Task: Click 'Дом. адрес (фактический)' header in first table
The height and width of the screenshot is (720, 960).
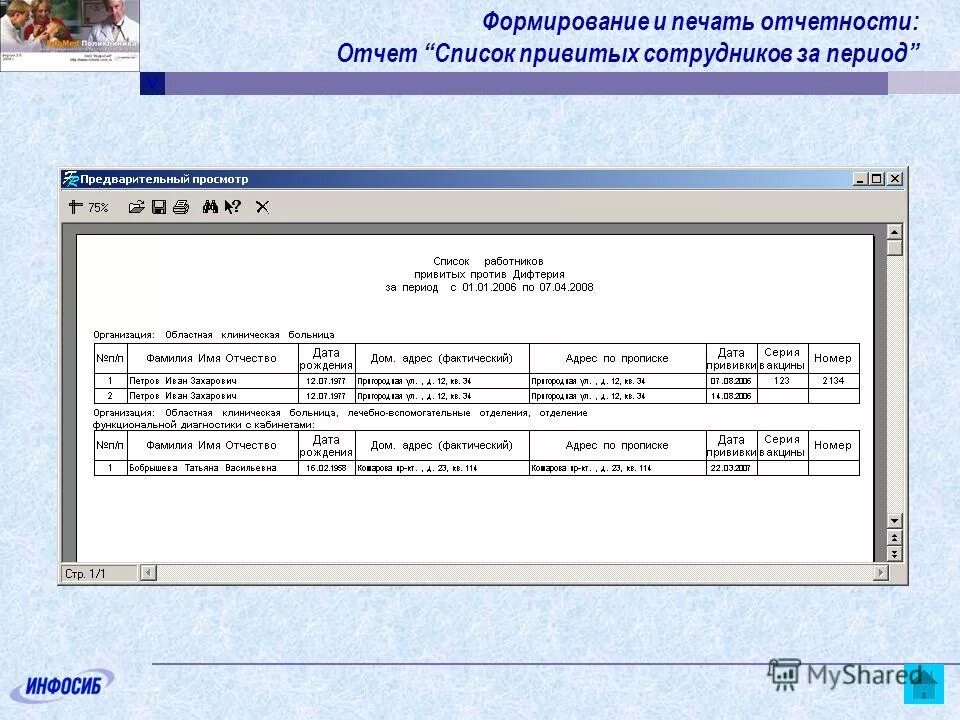Action: [x=441, y=358]
